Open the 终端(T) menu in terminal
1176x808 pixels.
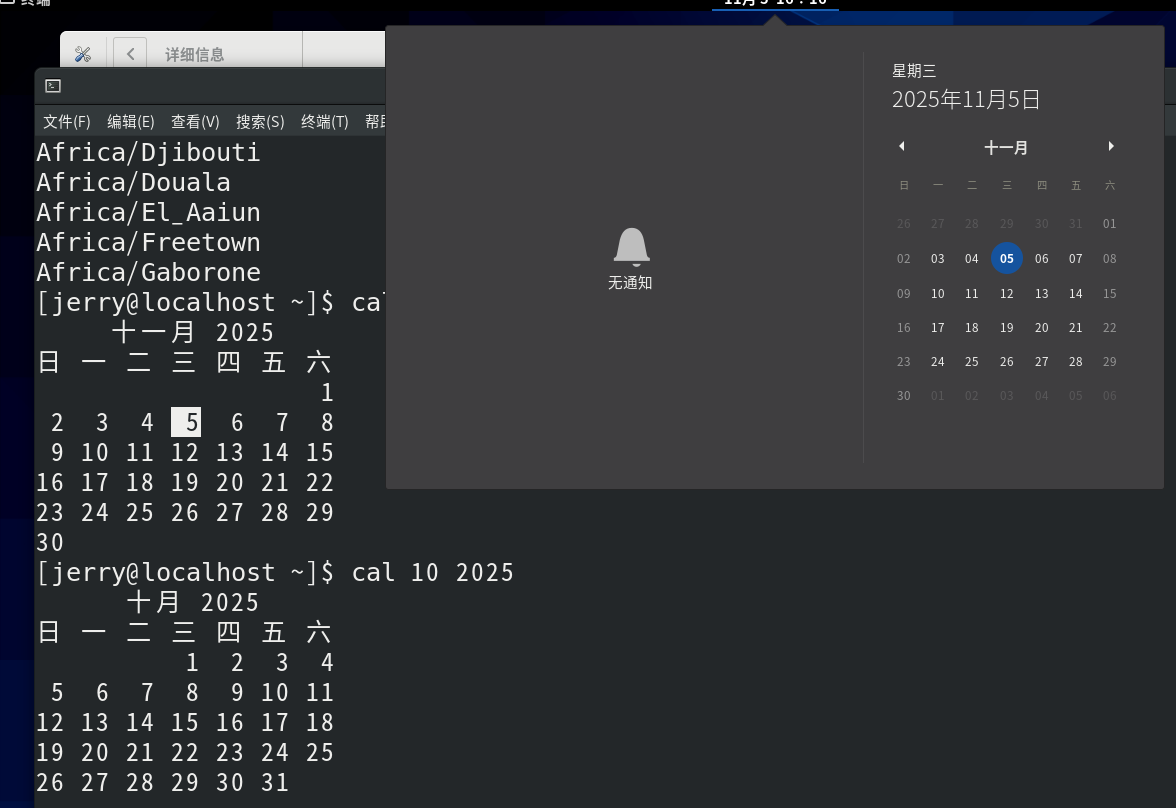325,122
